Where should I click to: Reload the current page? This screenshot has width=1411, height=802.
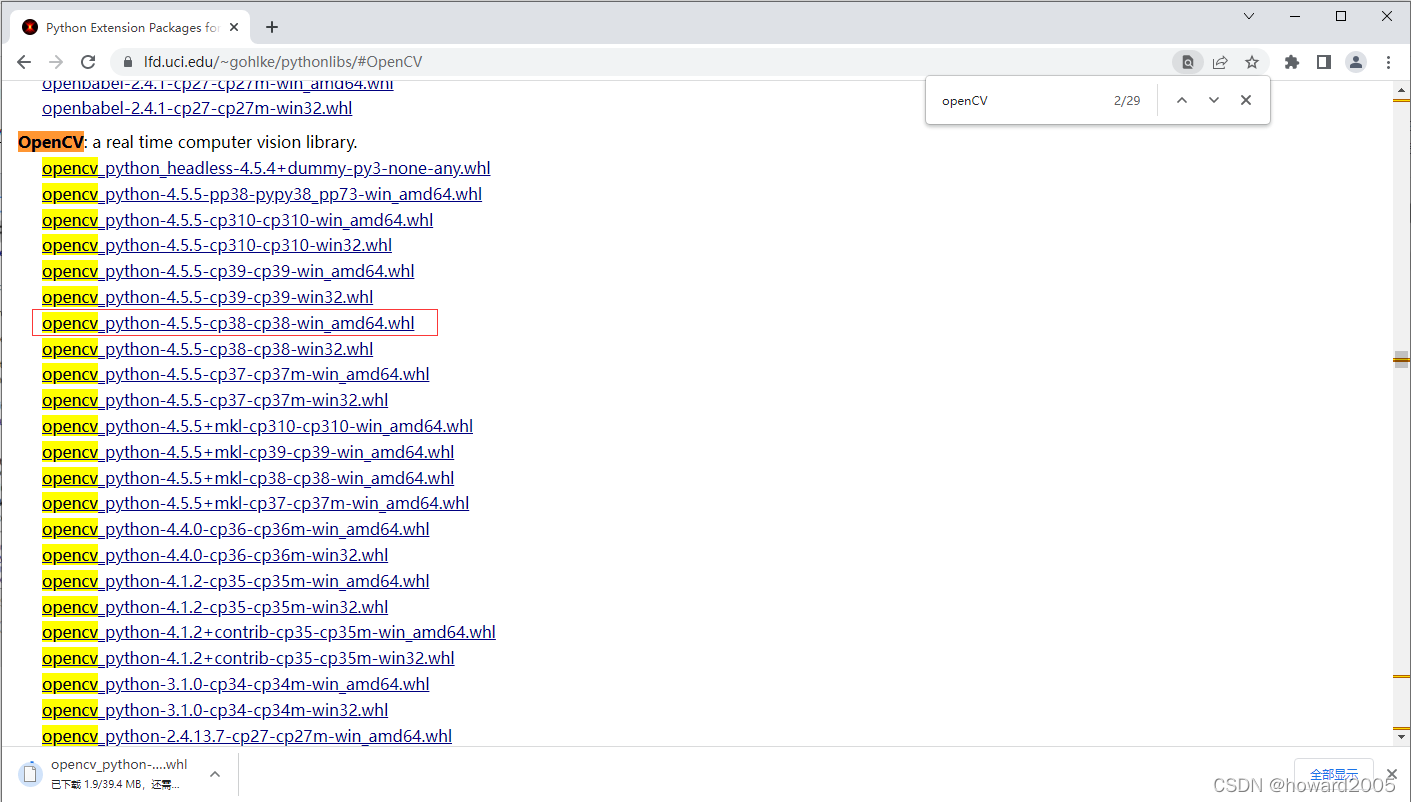click(x=88, y=62)
